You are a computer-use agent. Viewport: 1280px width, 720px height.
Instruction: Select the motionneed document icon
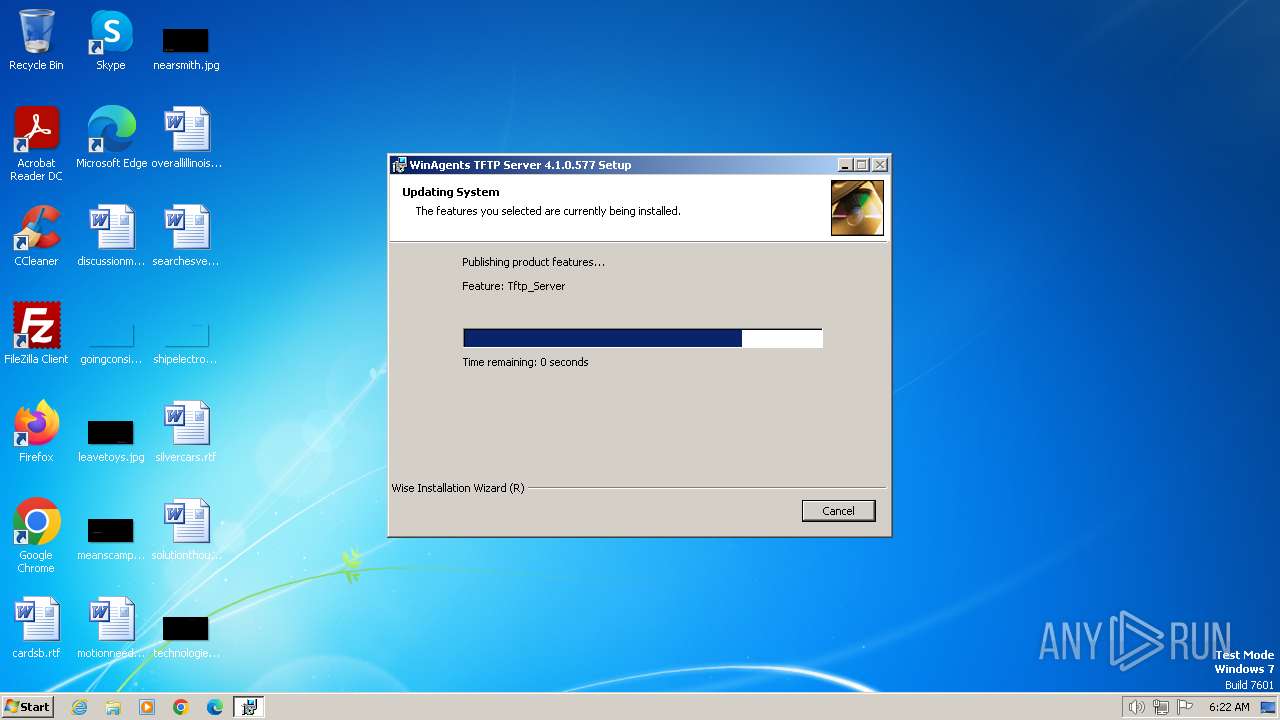(x=111, y=628)
